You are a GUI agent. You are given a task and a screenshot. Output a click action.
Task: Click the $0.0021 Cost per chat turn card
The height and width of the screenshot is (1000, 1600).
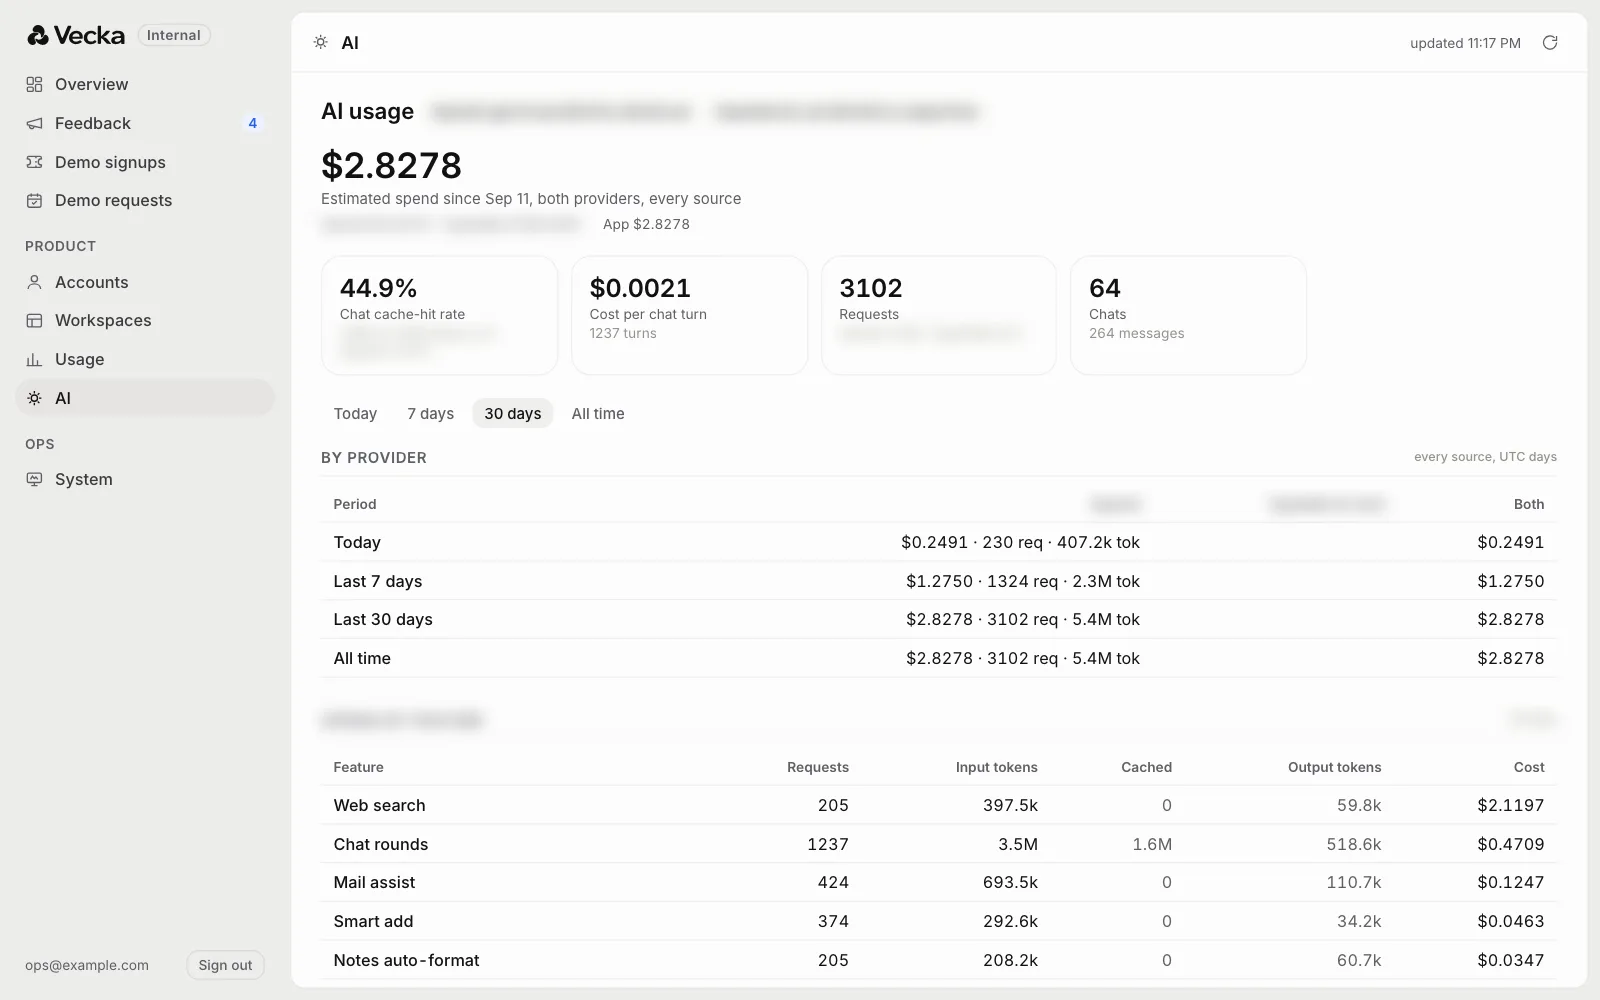point(689,315)
